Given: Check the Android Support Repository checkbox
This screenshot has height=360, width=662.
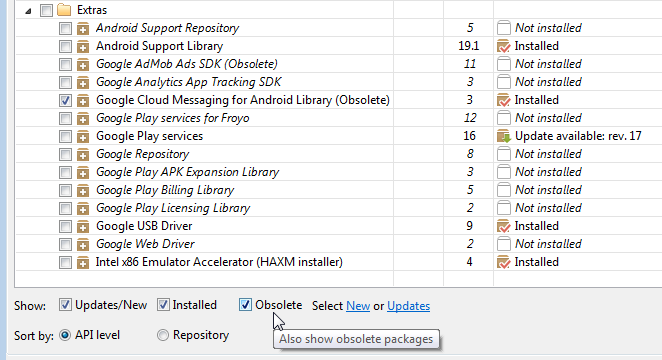Looking at the screenshot, I should tap(65, 28).
